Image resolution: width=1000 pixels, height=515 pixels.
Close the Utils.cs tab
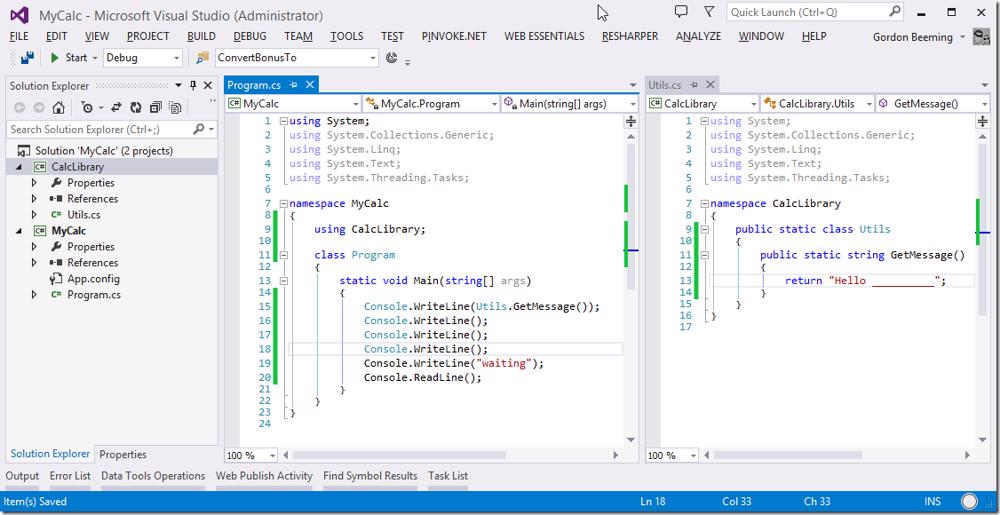710,85
